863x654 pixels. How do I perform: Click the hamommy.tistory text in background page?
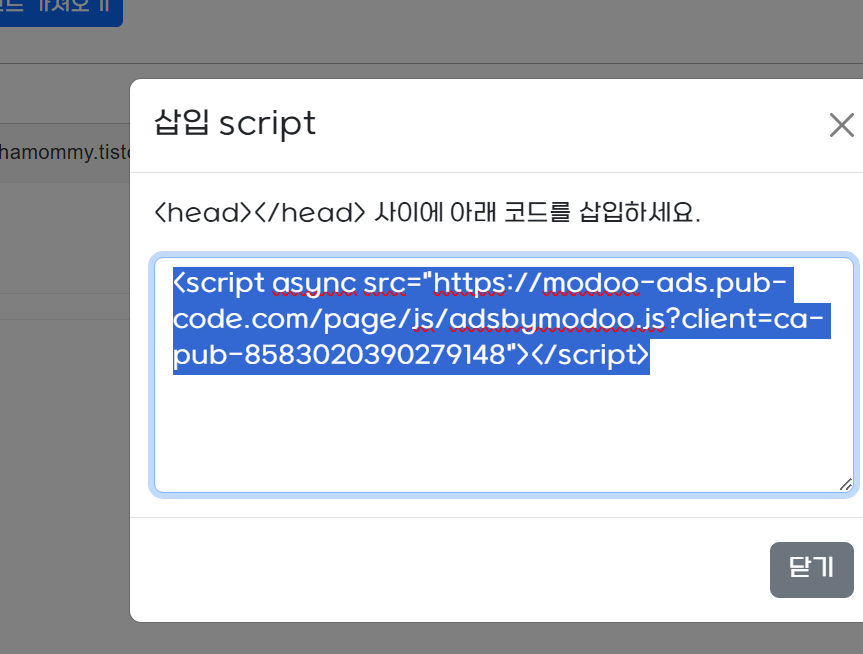65,152
